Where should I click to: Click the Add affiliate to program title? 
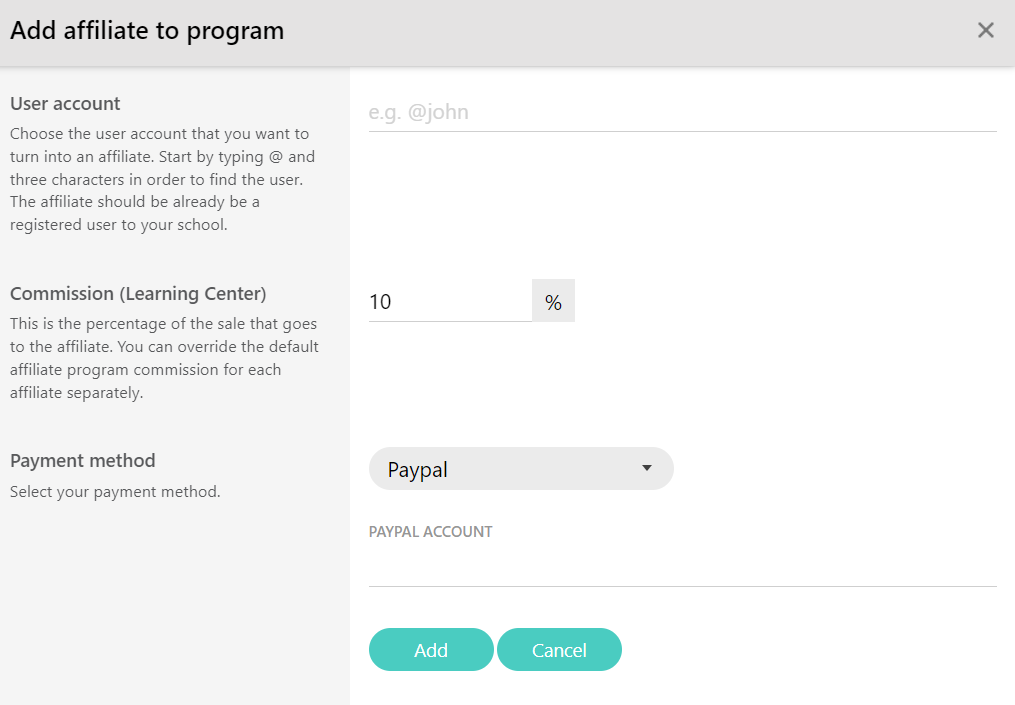[147, 30]
